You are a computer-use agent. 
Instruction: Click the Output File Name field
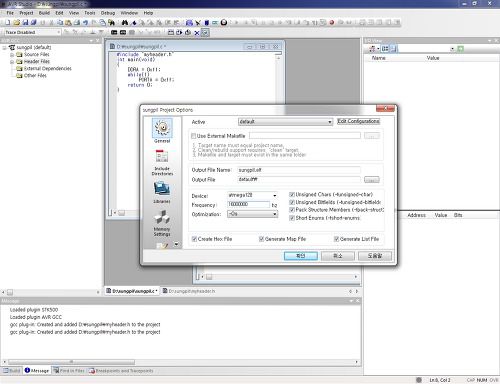coord(299,170)
